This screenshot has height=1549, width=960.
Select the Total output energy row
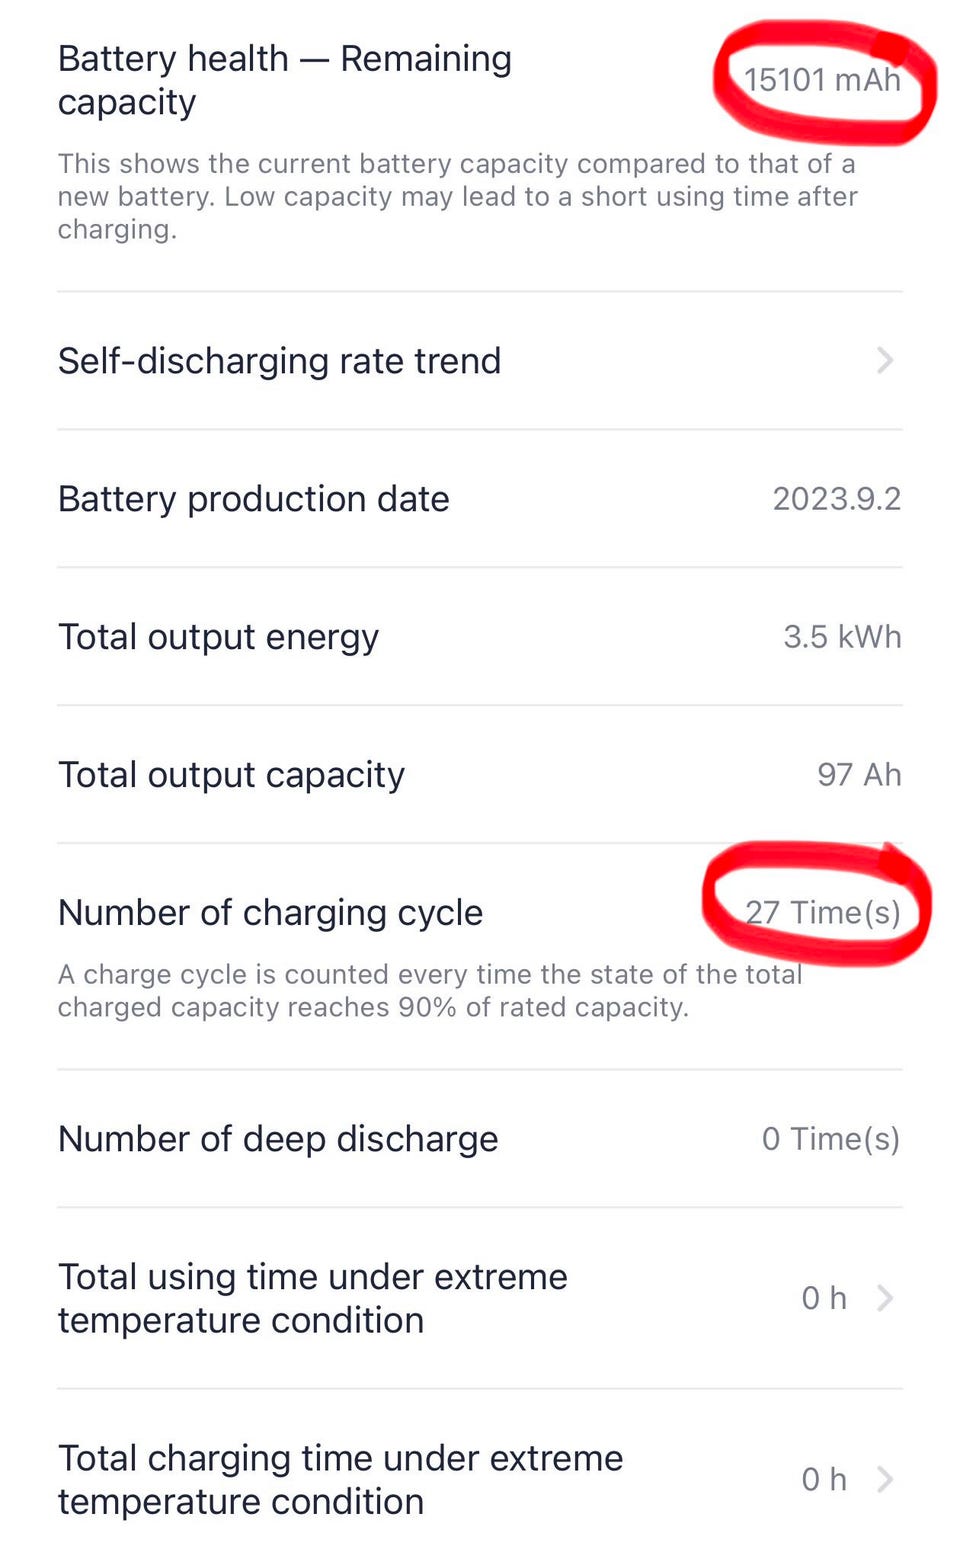pyautogui.click(x=480, y=637)
